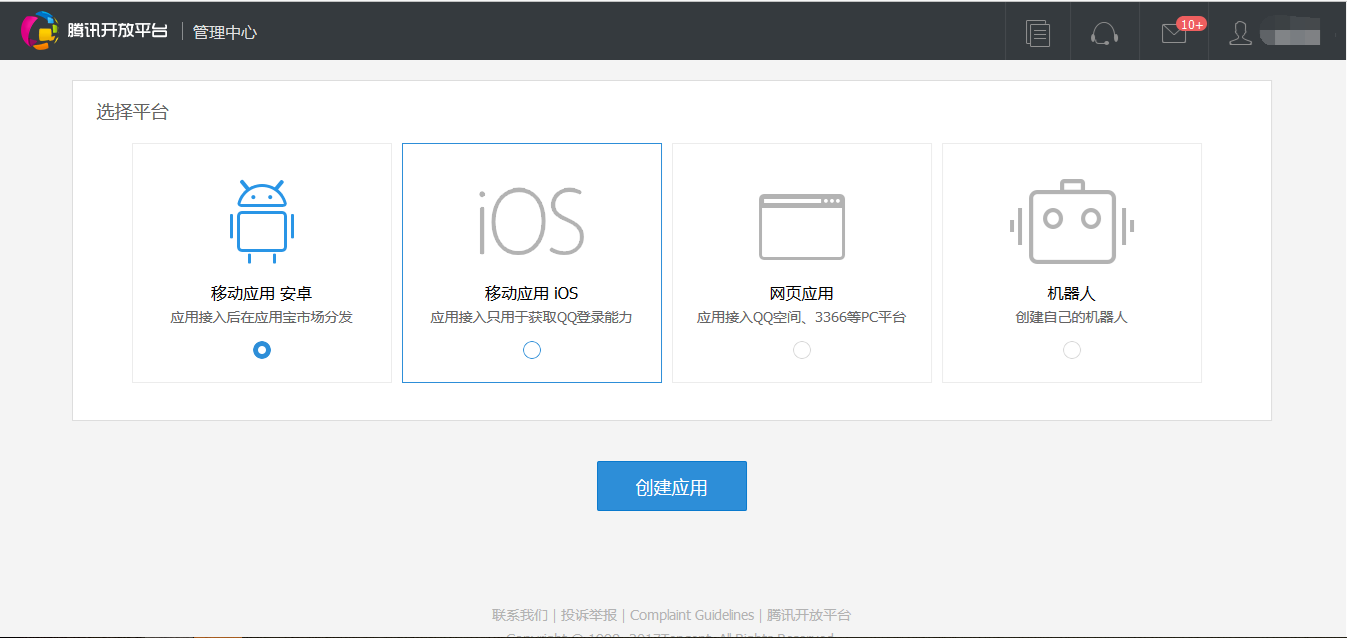Image resolution: width=1347 pixels, height=638 pixels.
Task: Open the Complaint Guidelines link
Action: tap(692, 615)
